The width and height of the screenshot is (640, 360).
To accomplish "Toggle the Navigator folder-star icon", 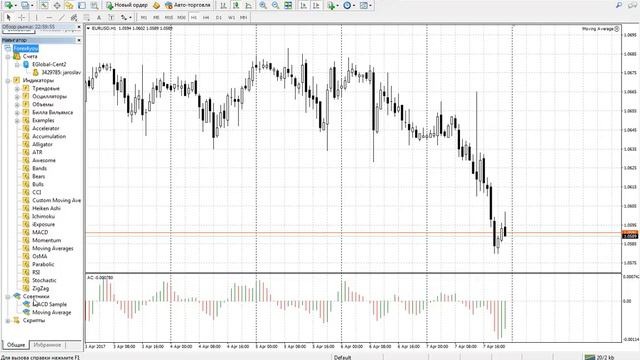I will pyautogui.click(x=69, y=5).
